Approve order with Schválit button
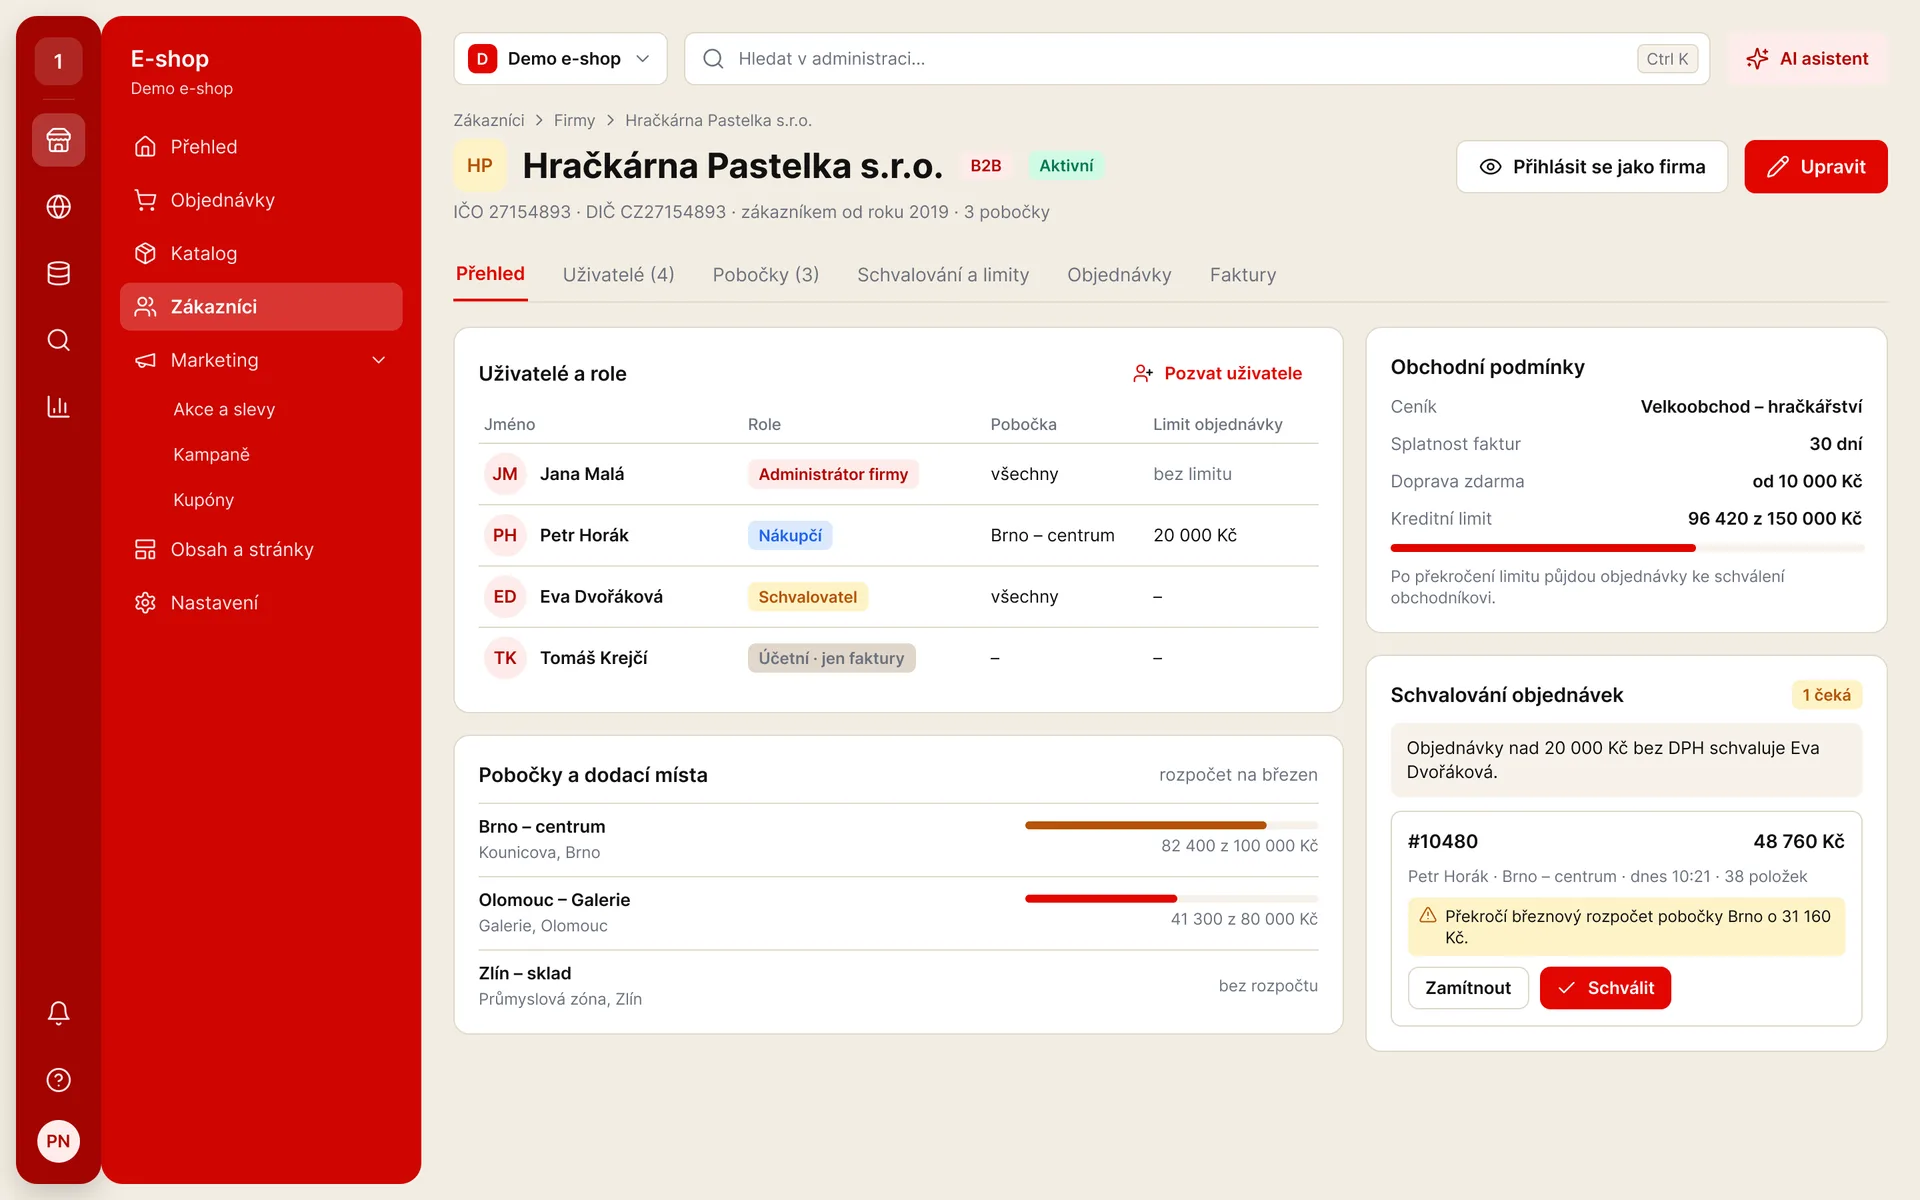 (1605, 988)
